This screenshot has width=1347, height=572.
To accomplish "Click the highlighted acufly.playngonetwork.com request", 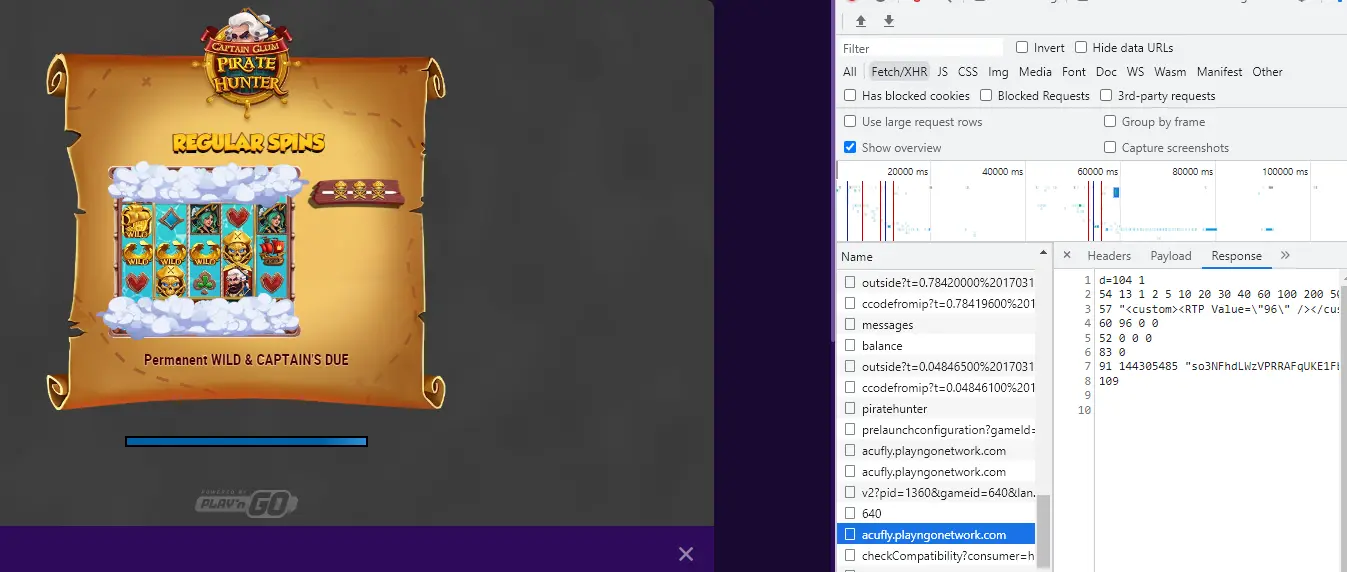I will coord(936,535).
